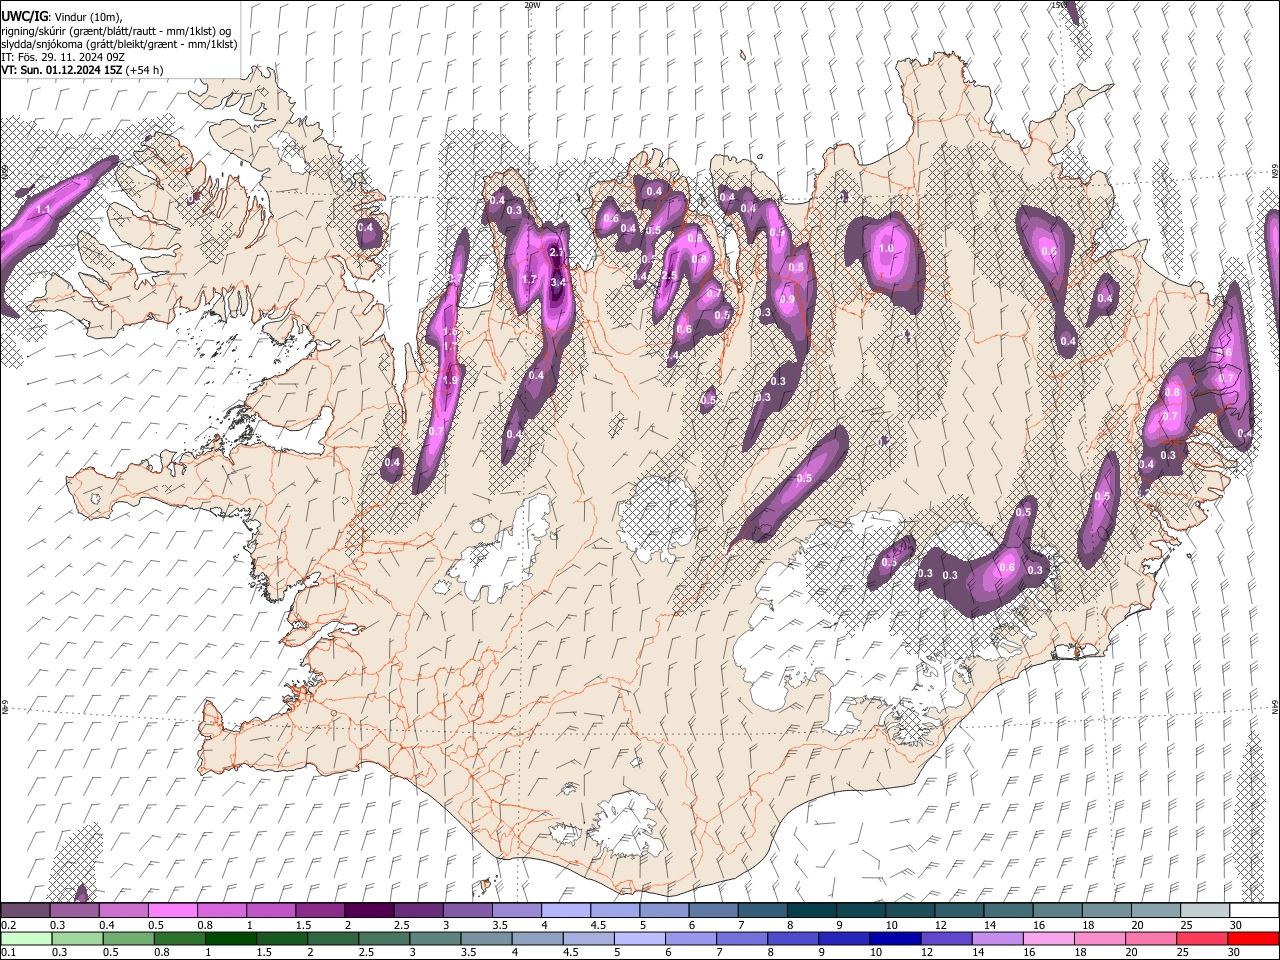1280x960 pixels.
Task: Click the snow legend swatch between 0.3 and 0.4
Action: point(75,911)
